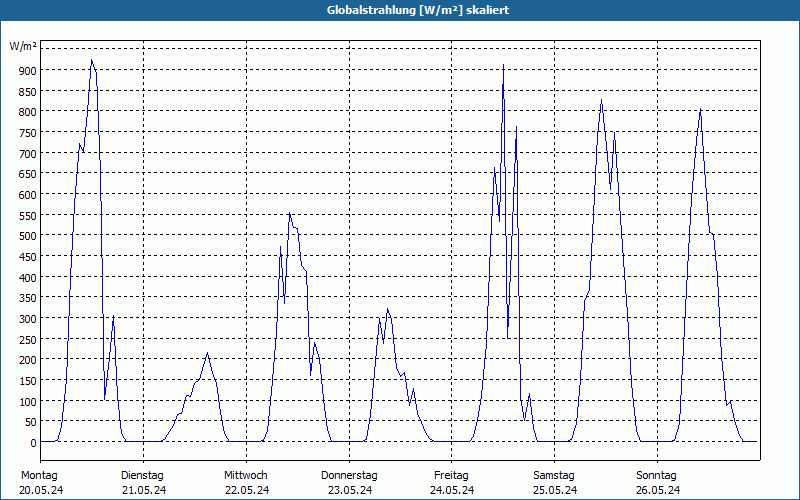Select the 'Samstag' day label
Screen dimensions: 800x500
(554, 476)
